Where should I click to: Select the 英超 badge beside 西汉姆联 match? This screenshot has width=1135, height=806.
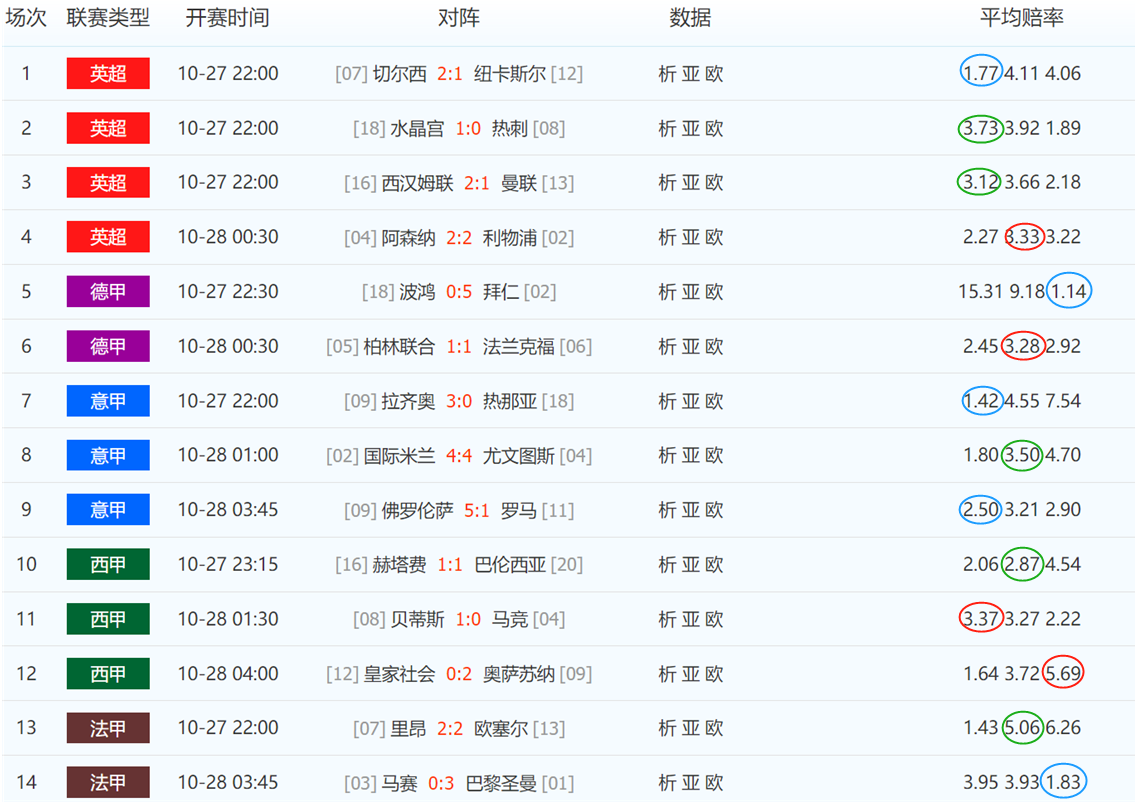[x=108, y=182]
